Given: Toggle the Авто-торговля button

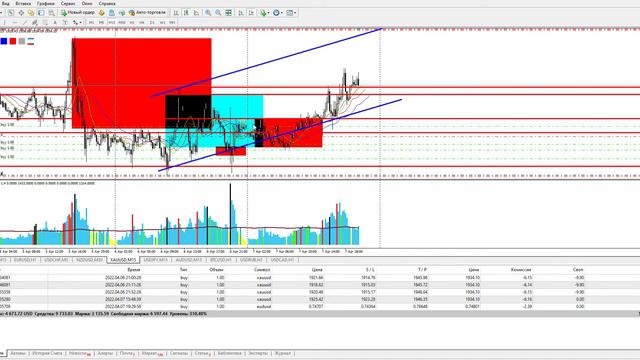Looking at the screenshot, I should pyautogui.click(x=147, y=13).
